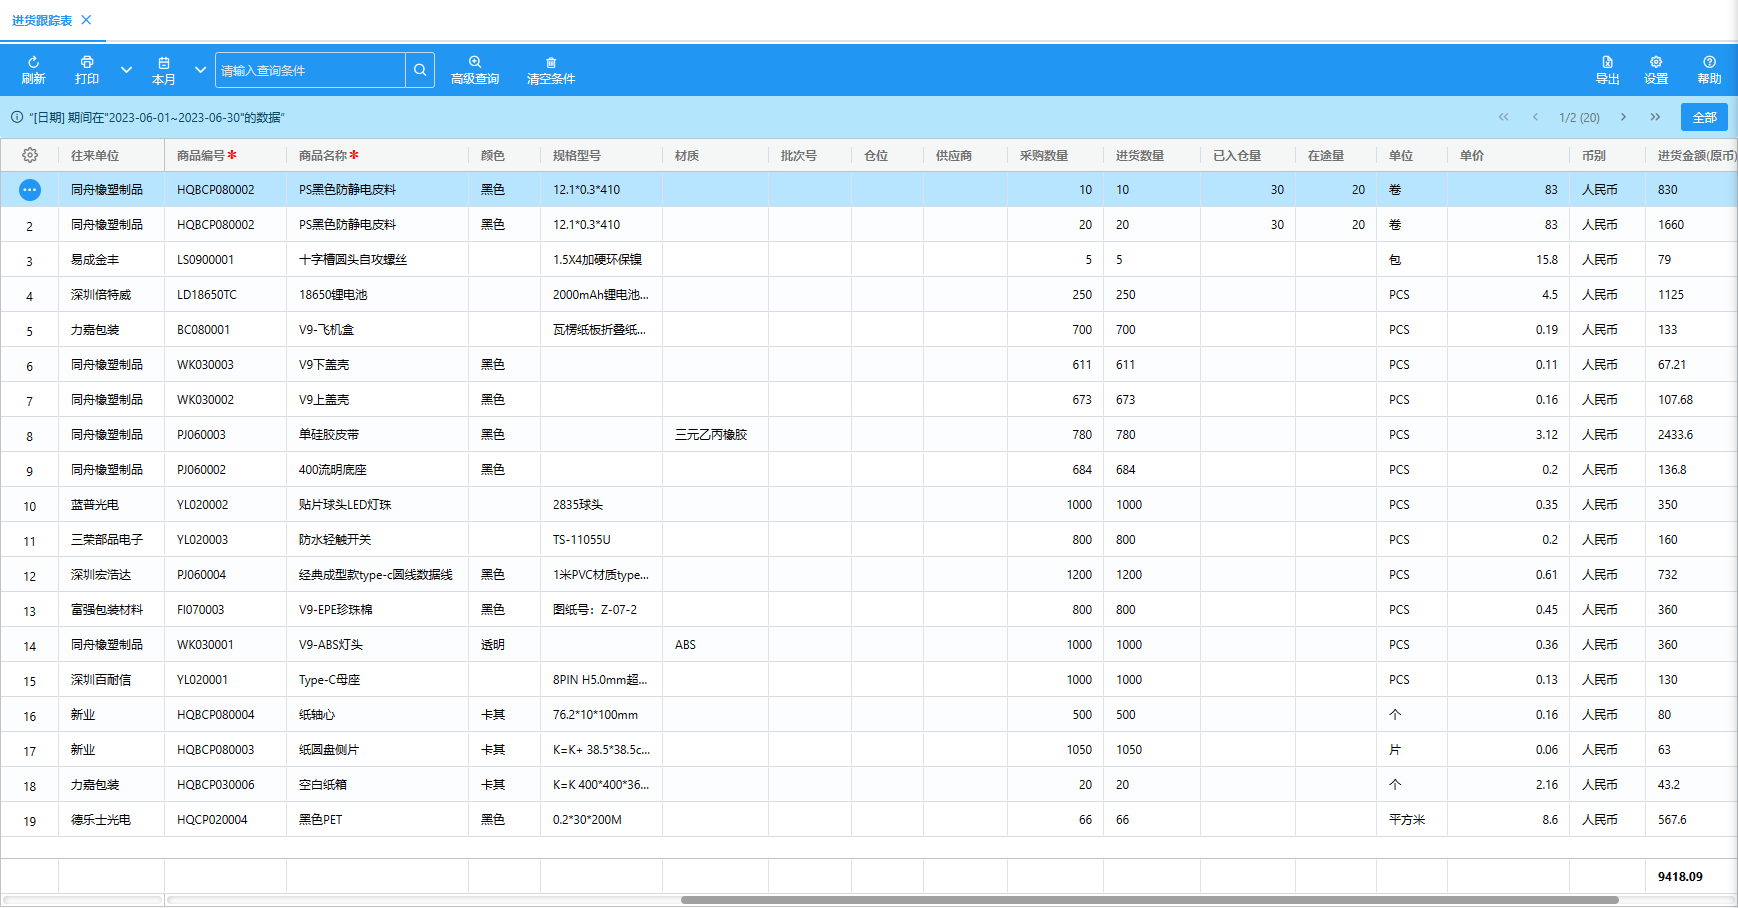The width and height of the screenshot is (1738, 908).
Task: Open Settings (设置) in the toolbar
Action: [1656, 63]
